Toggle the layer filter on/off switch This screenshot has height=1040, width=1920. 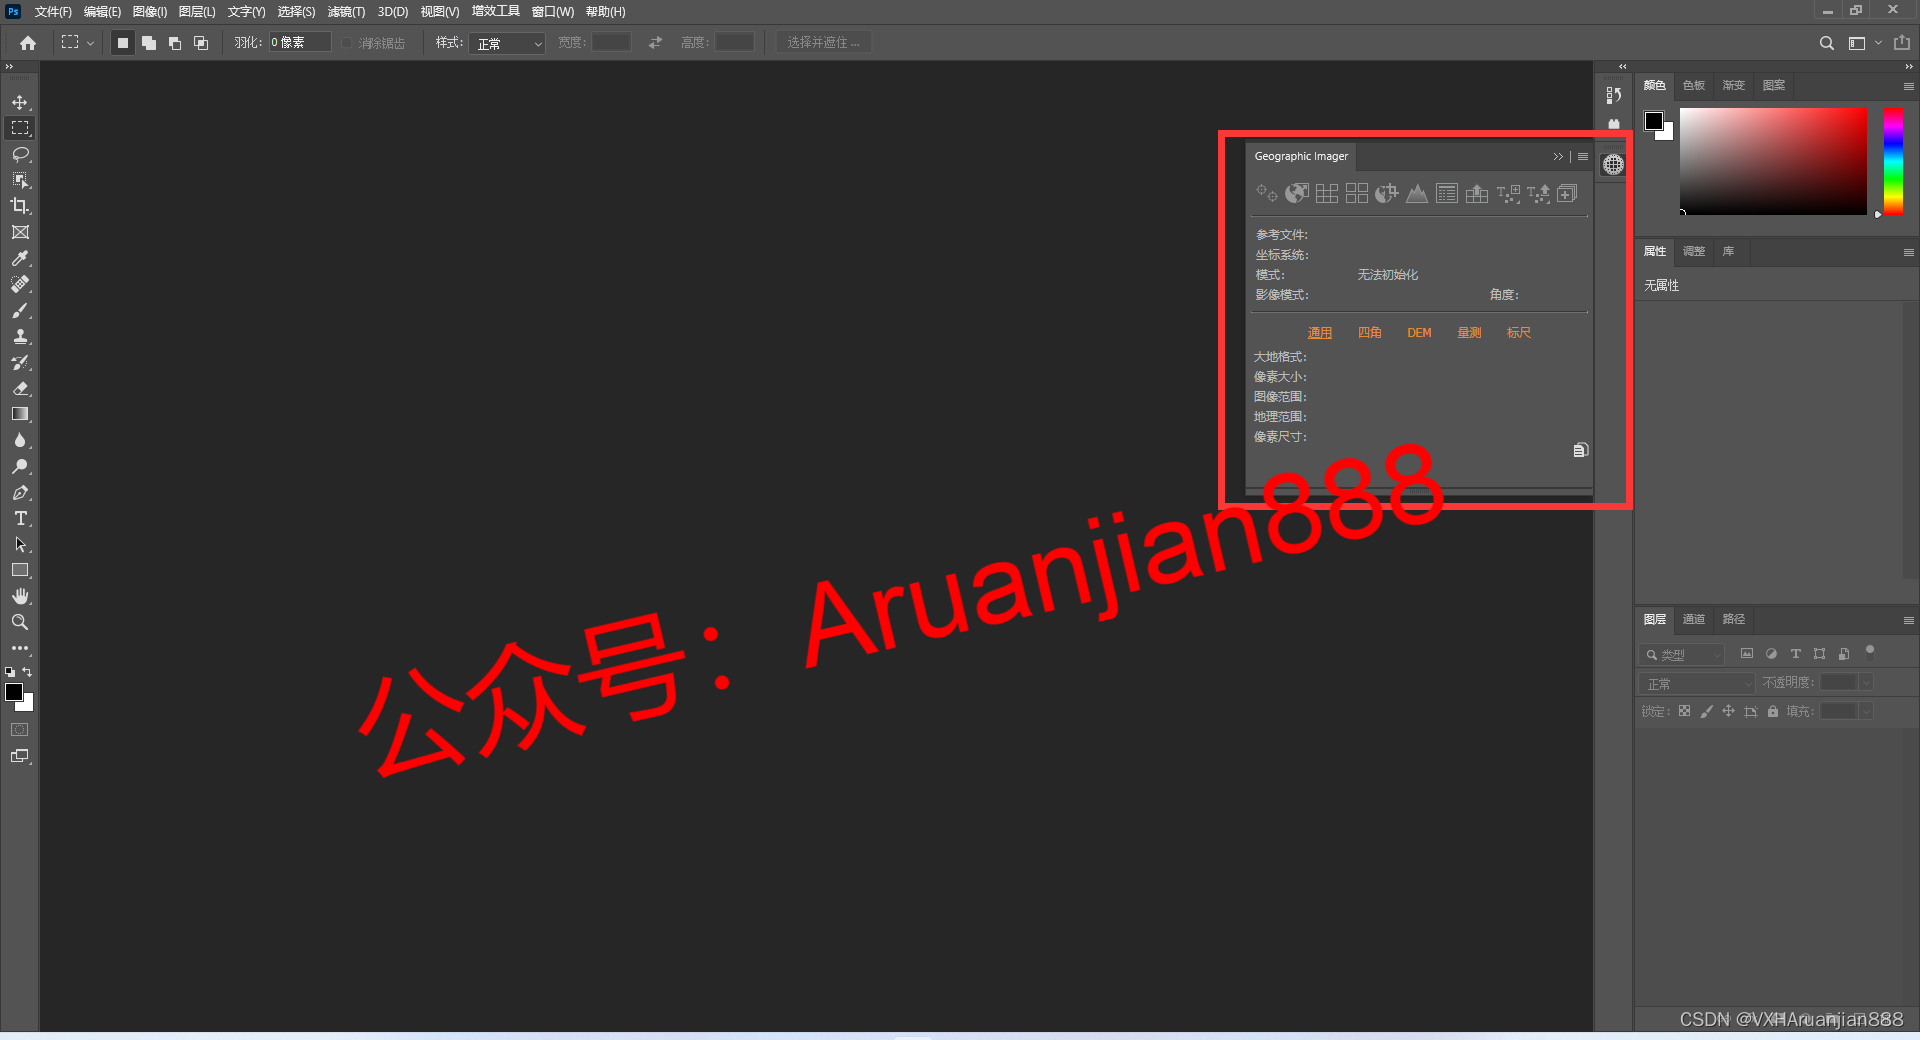click(x=1870, y=652)
